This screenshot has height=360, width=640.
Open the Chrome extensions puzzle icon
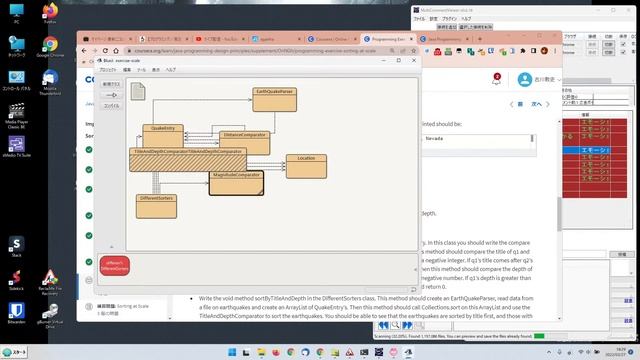(x=523, y=51)
